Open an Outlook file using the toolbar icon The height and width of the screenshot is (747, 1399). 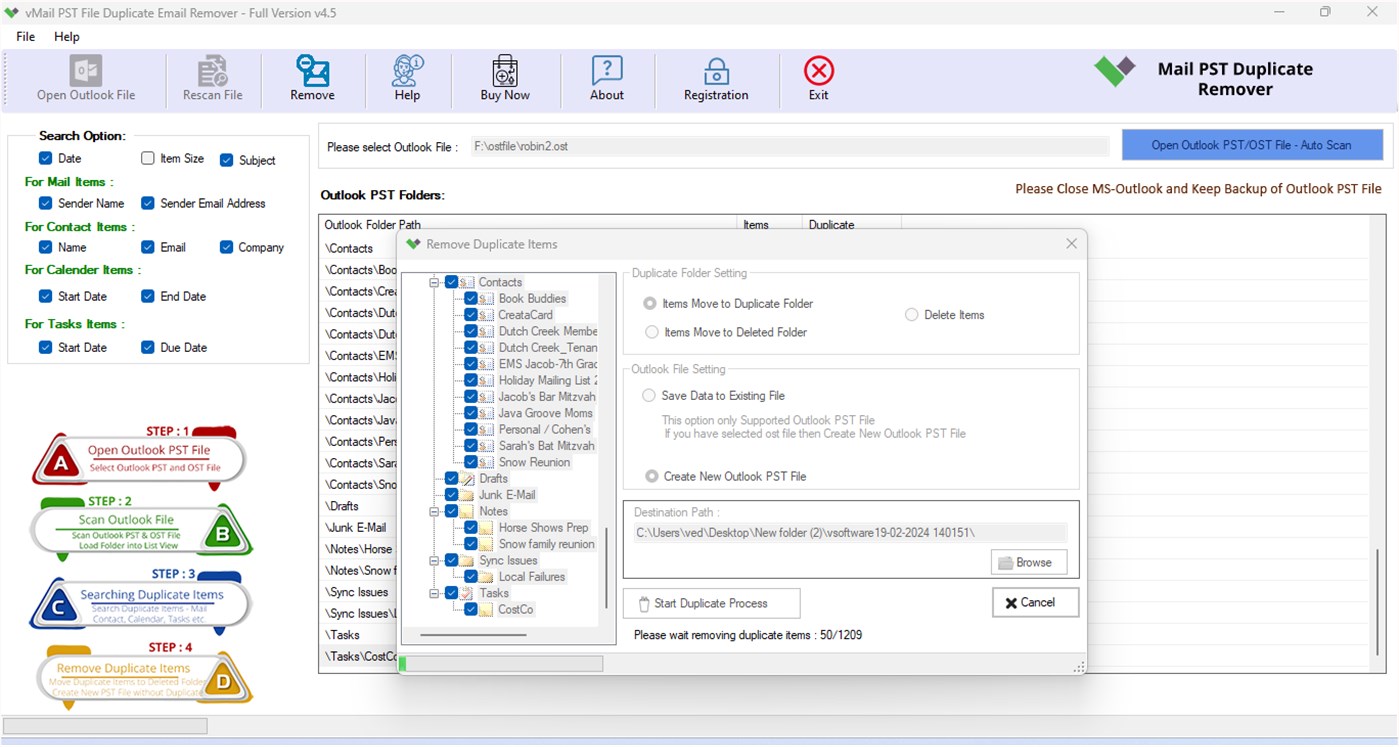coord(85,78)
